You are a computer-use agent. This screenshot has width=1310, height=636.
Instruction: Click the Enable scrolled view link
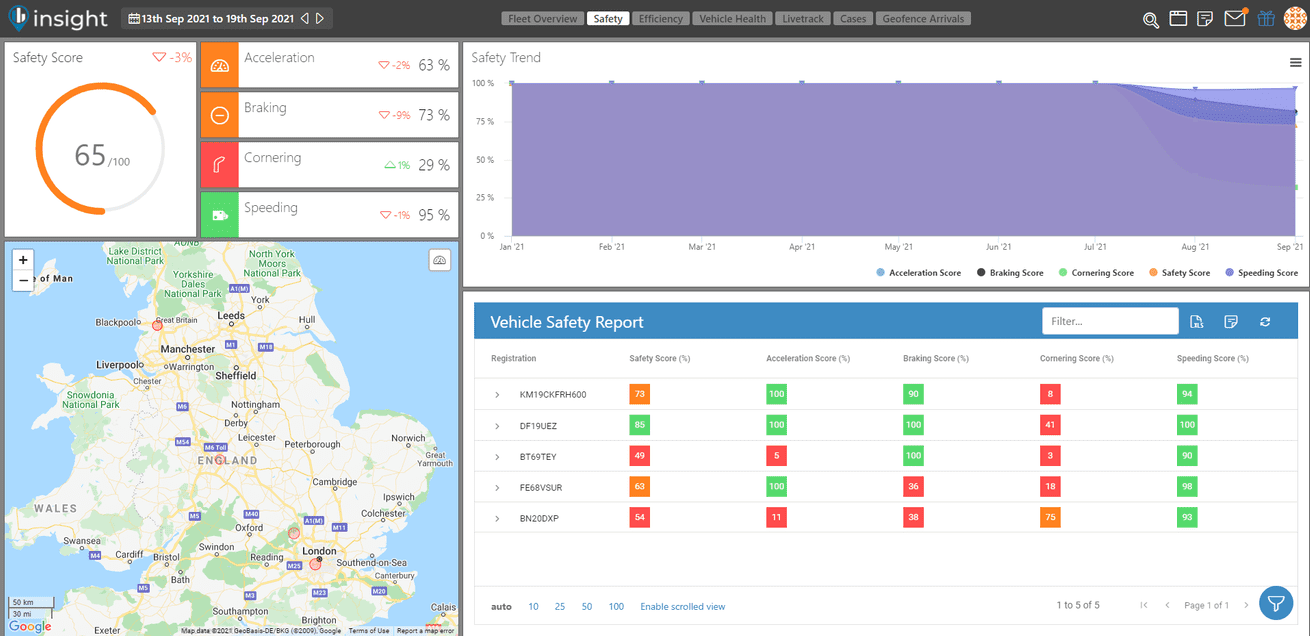click(682, 606)
